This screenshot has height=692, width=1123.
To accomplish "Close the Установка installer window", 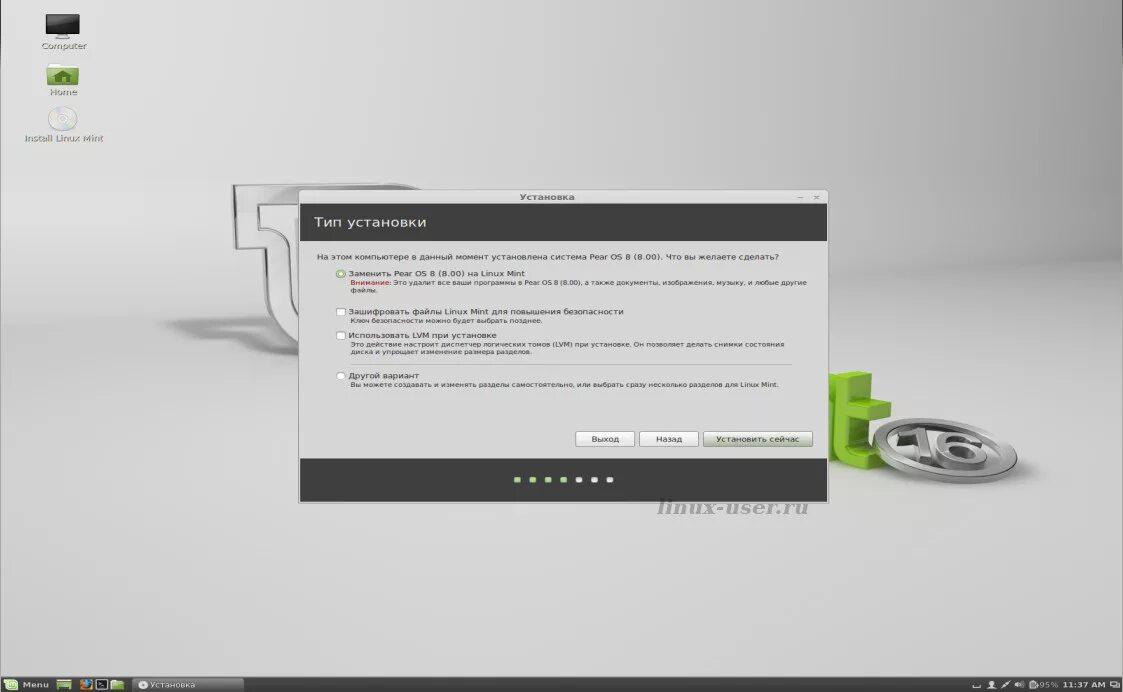I will (816, 197).
